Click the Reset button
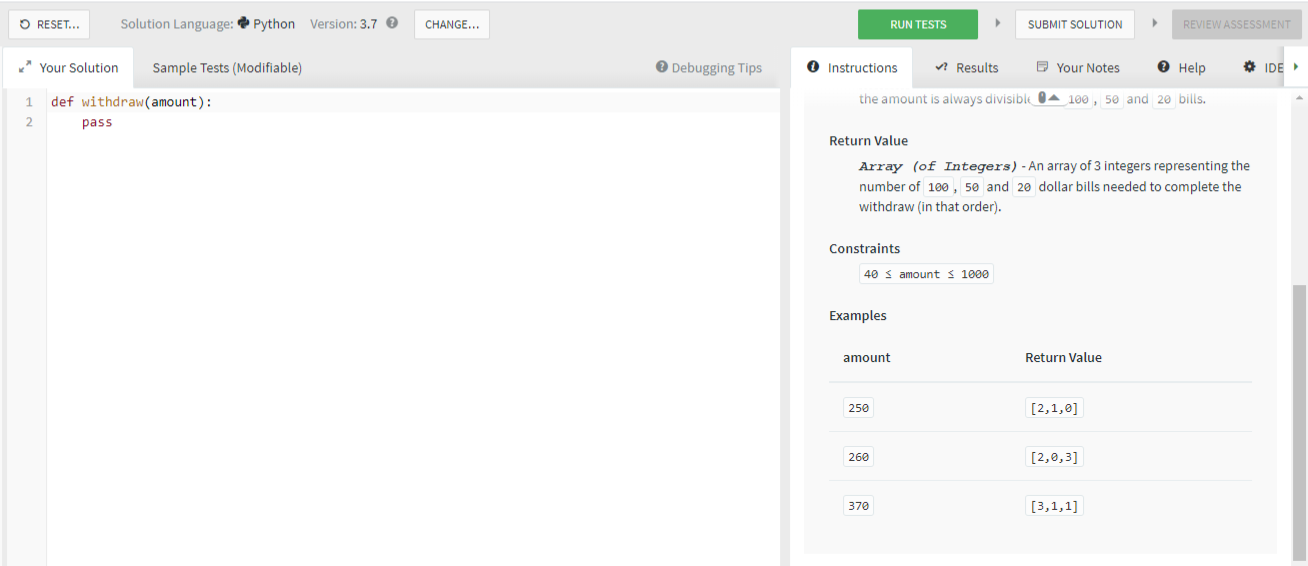The height and width of the screenshot is (566, 1308). (49, 24)
